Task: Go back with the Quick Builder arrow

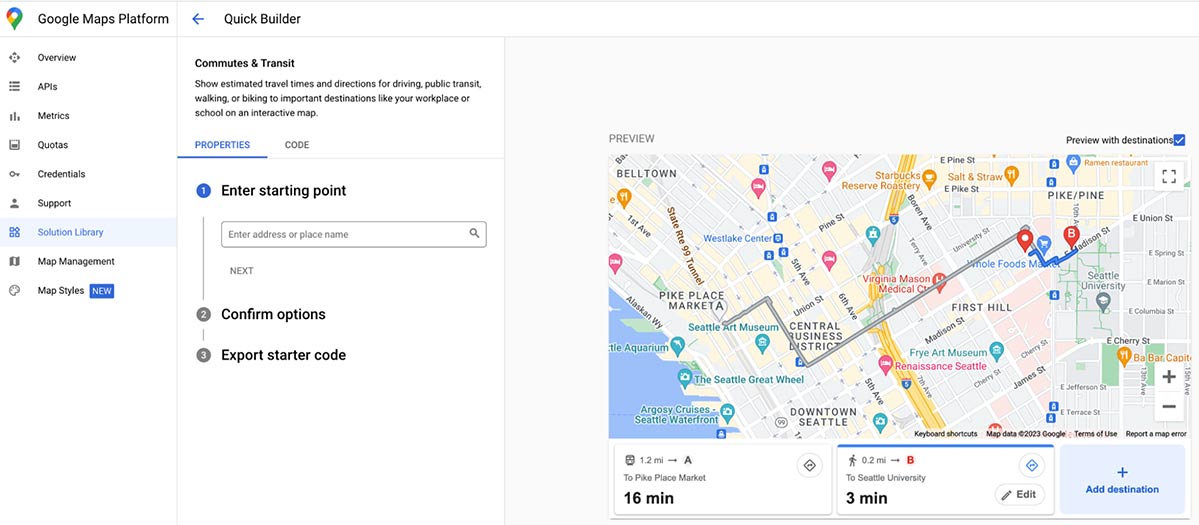Action: [x=198, y=19]
